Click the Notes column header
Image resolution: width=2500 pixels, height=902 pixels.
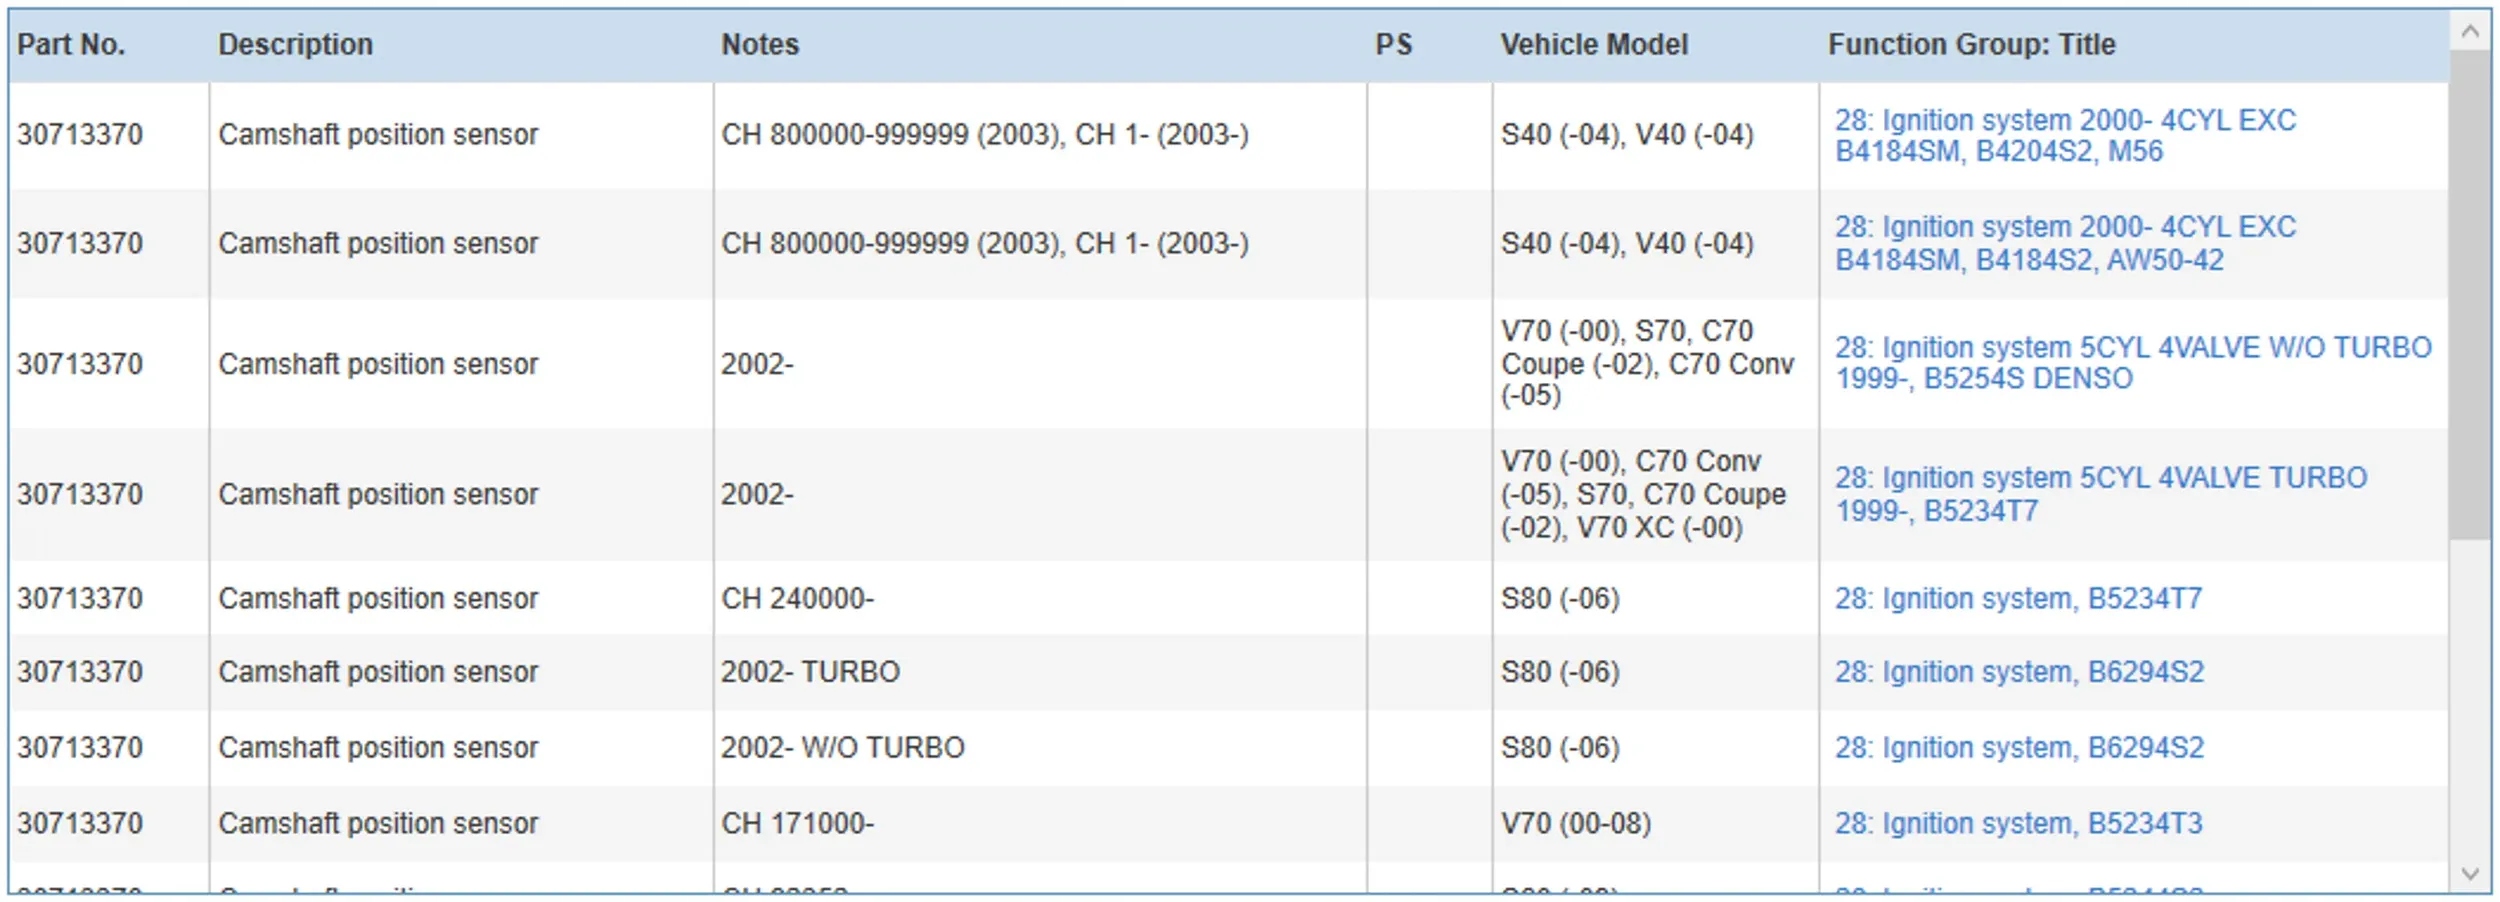point(760,45)
